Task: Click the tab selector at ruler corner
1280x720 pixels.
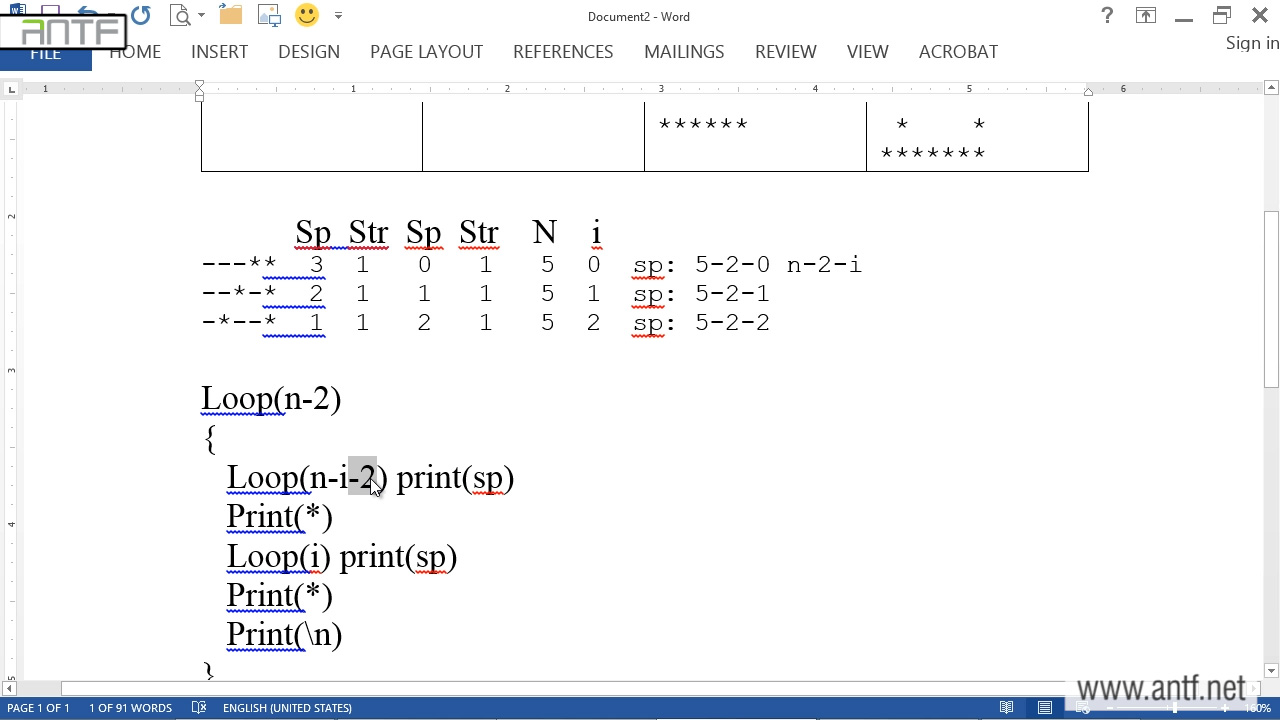Action: pos(11,89)
